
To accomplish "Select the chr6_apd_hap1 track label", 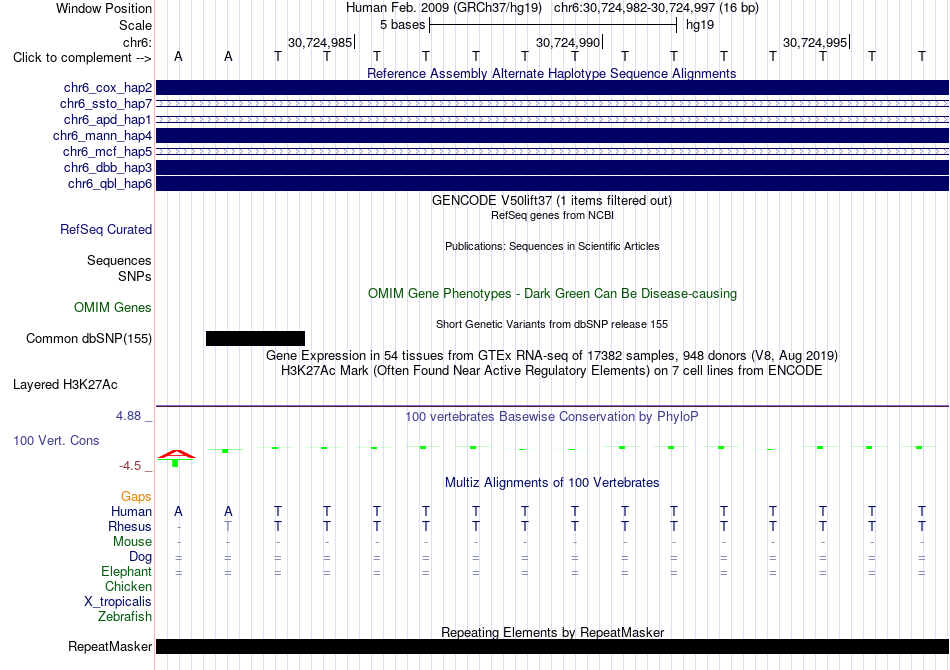I will point(108,119).
